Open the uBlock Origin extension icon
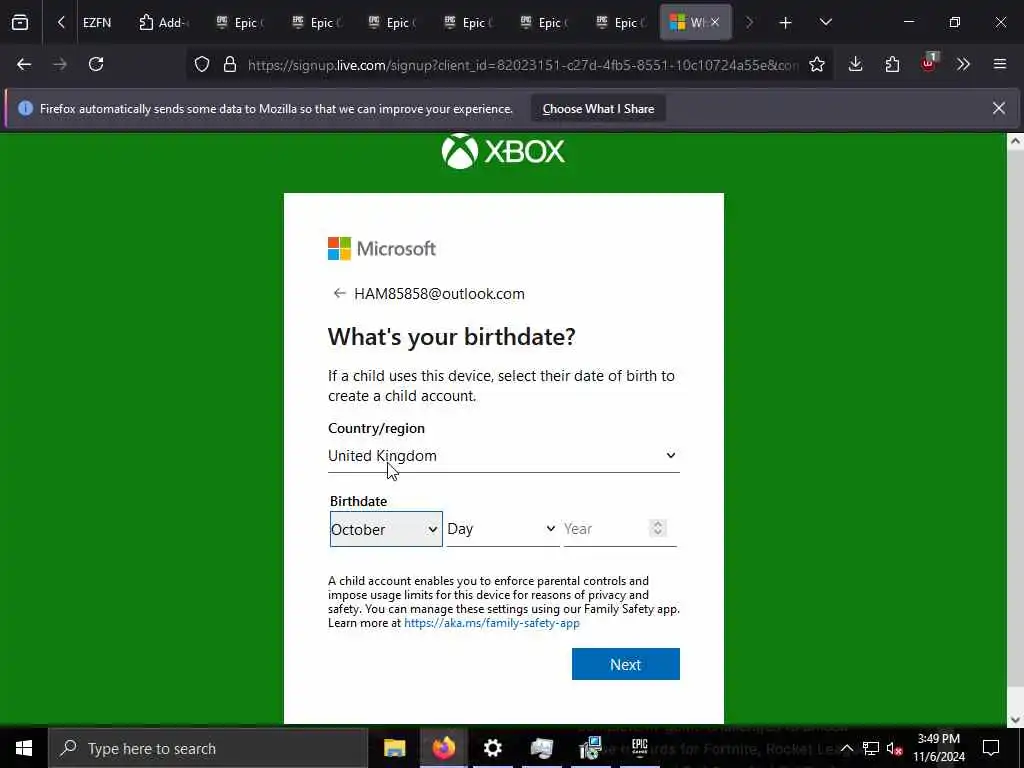 (929, 63)
